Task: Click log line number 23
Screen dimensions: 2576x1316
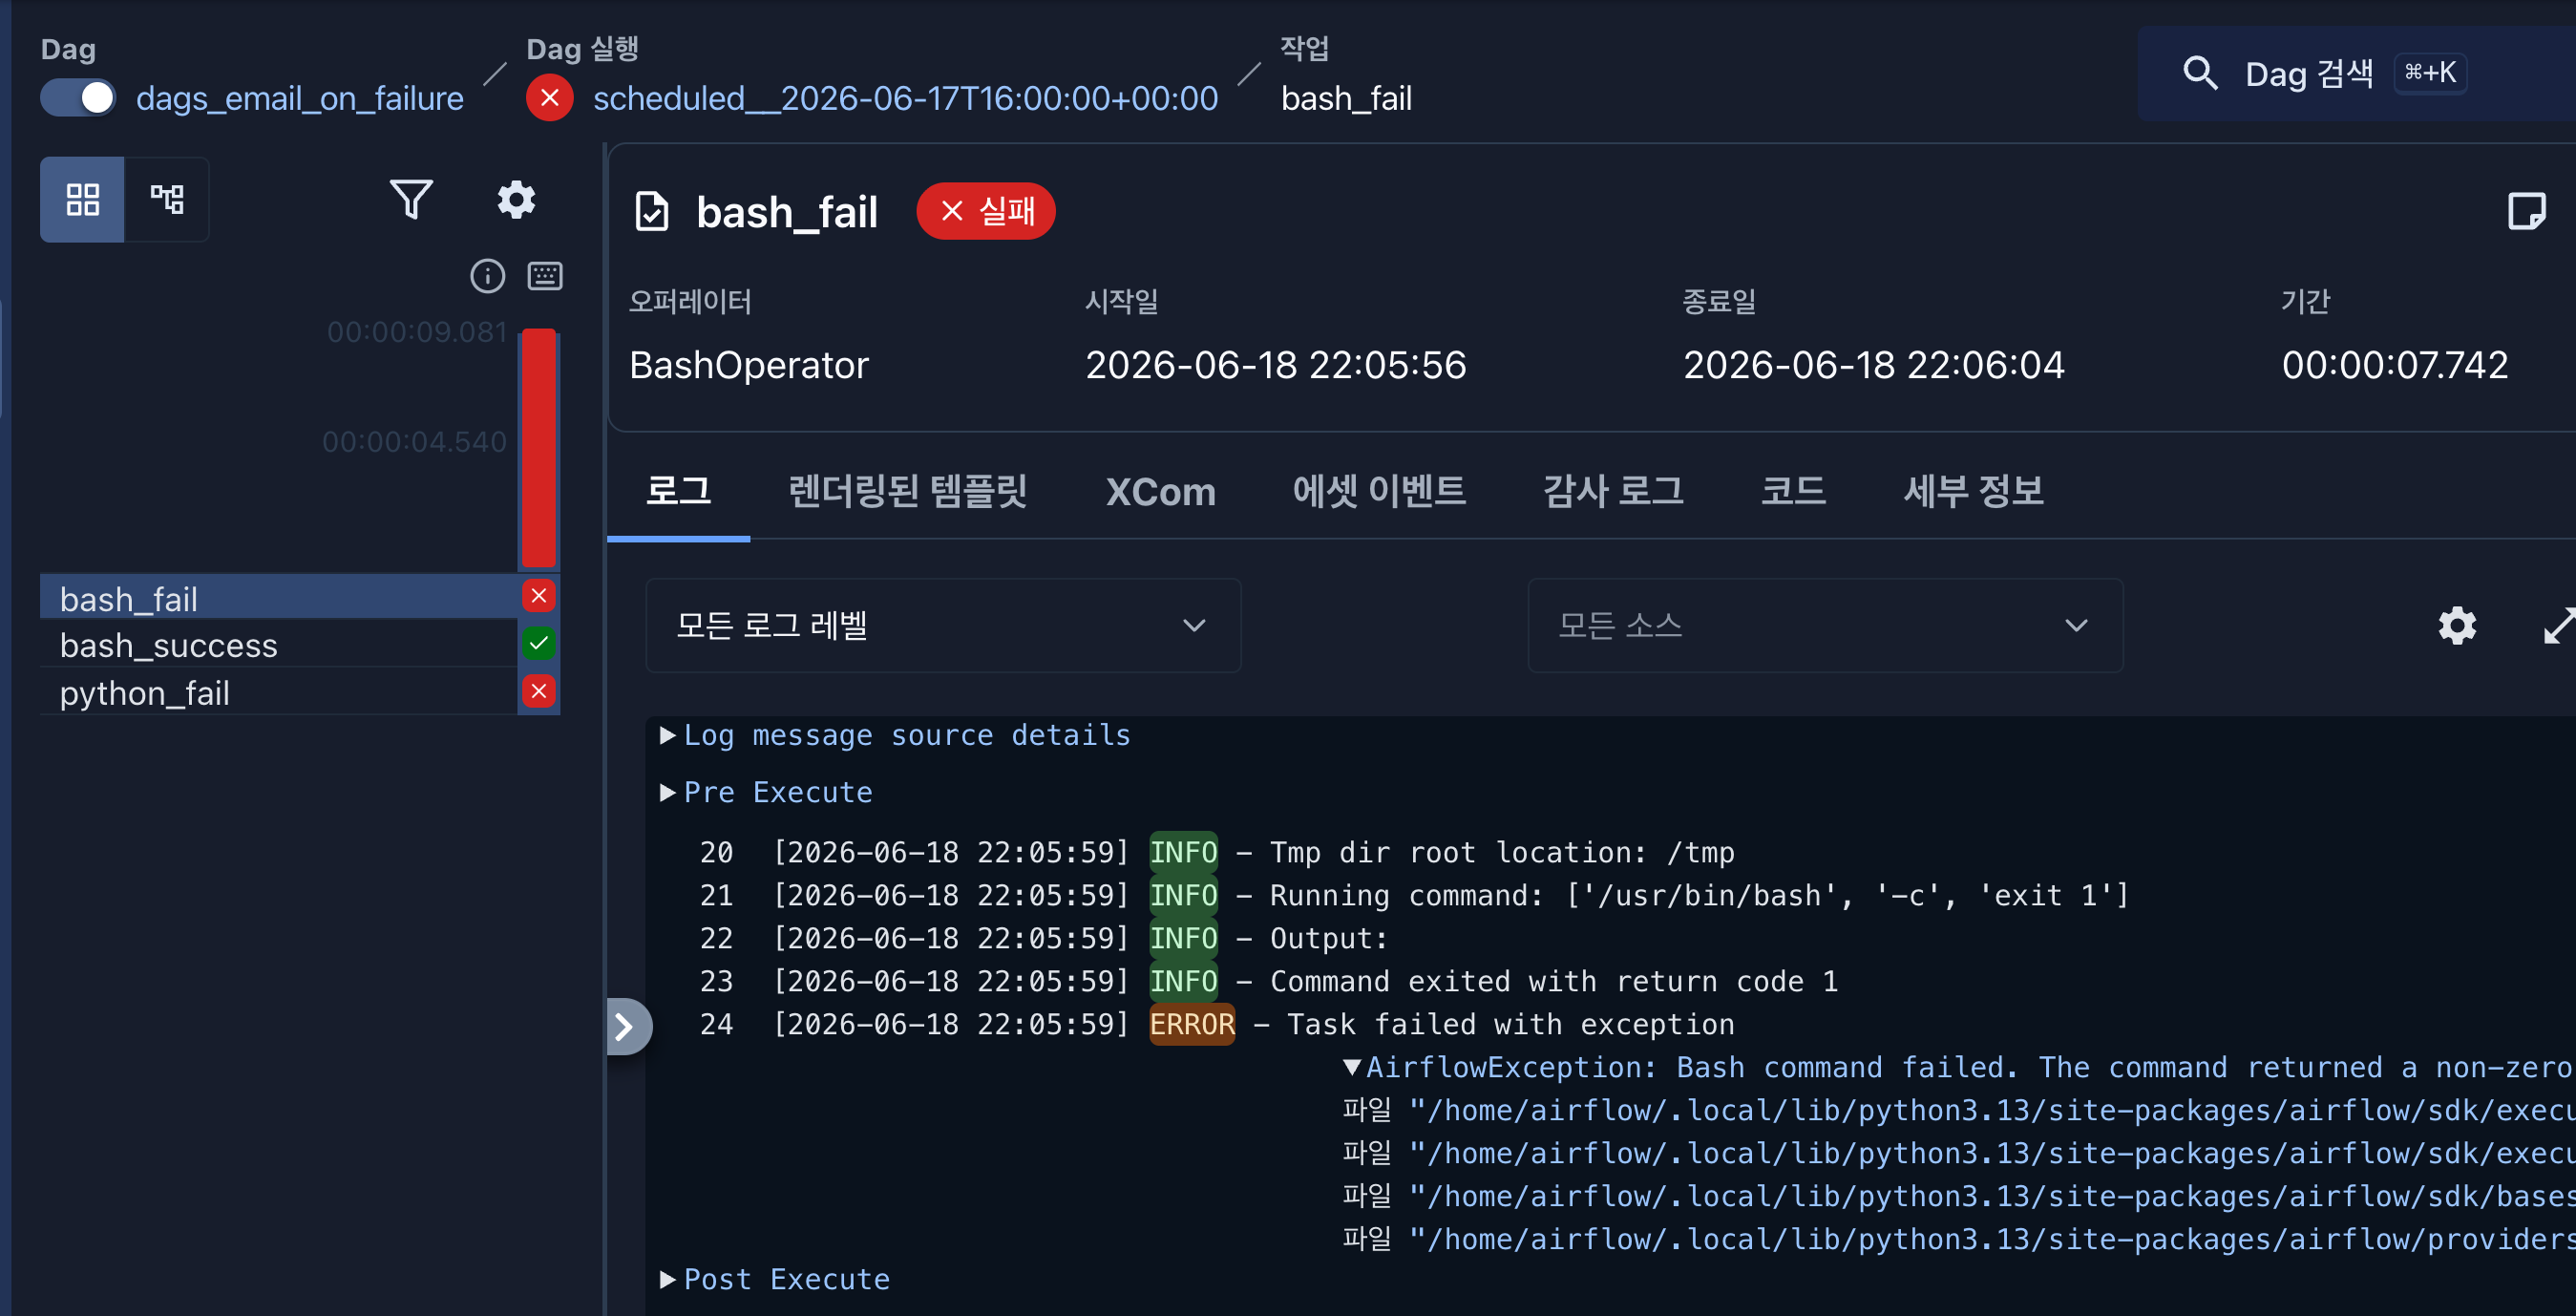Action: (716, 981)
